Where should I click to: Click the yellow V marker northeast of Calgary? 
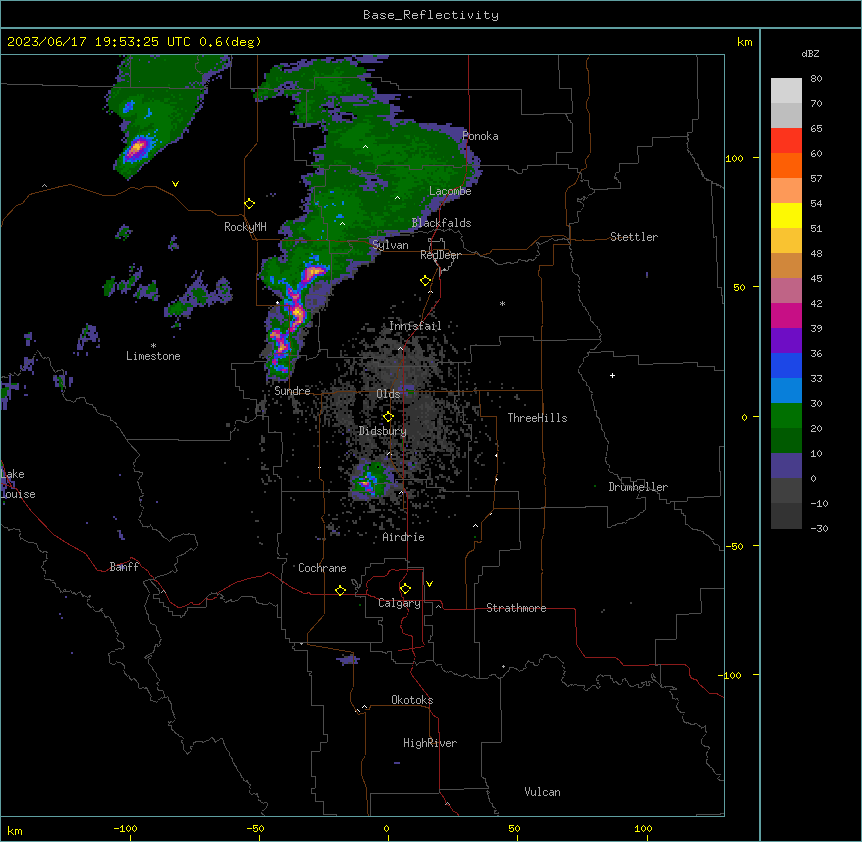(429, 584)
